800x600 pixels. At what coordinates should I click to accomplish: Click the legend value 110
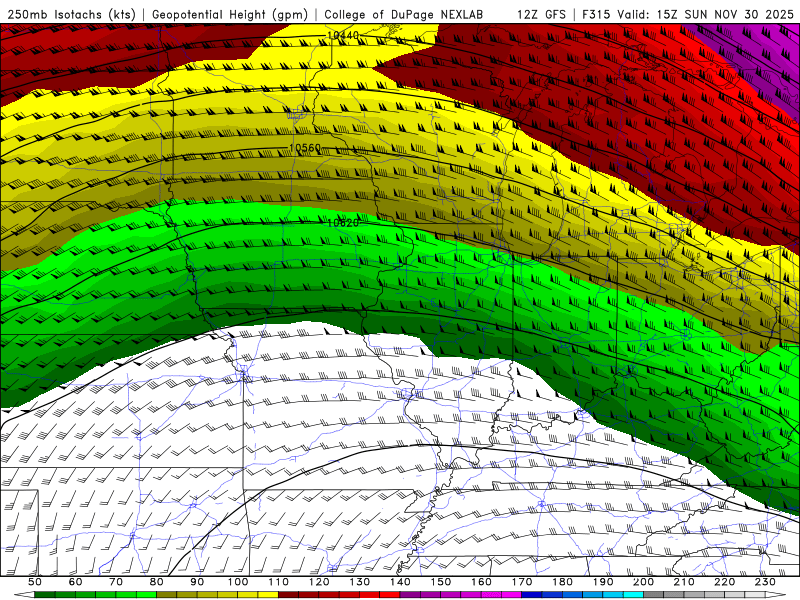tap(278, 582)
